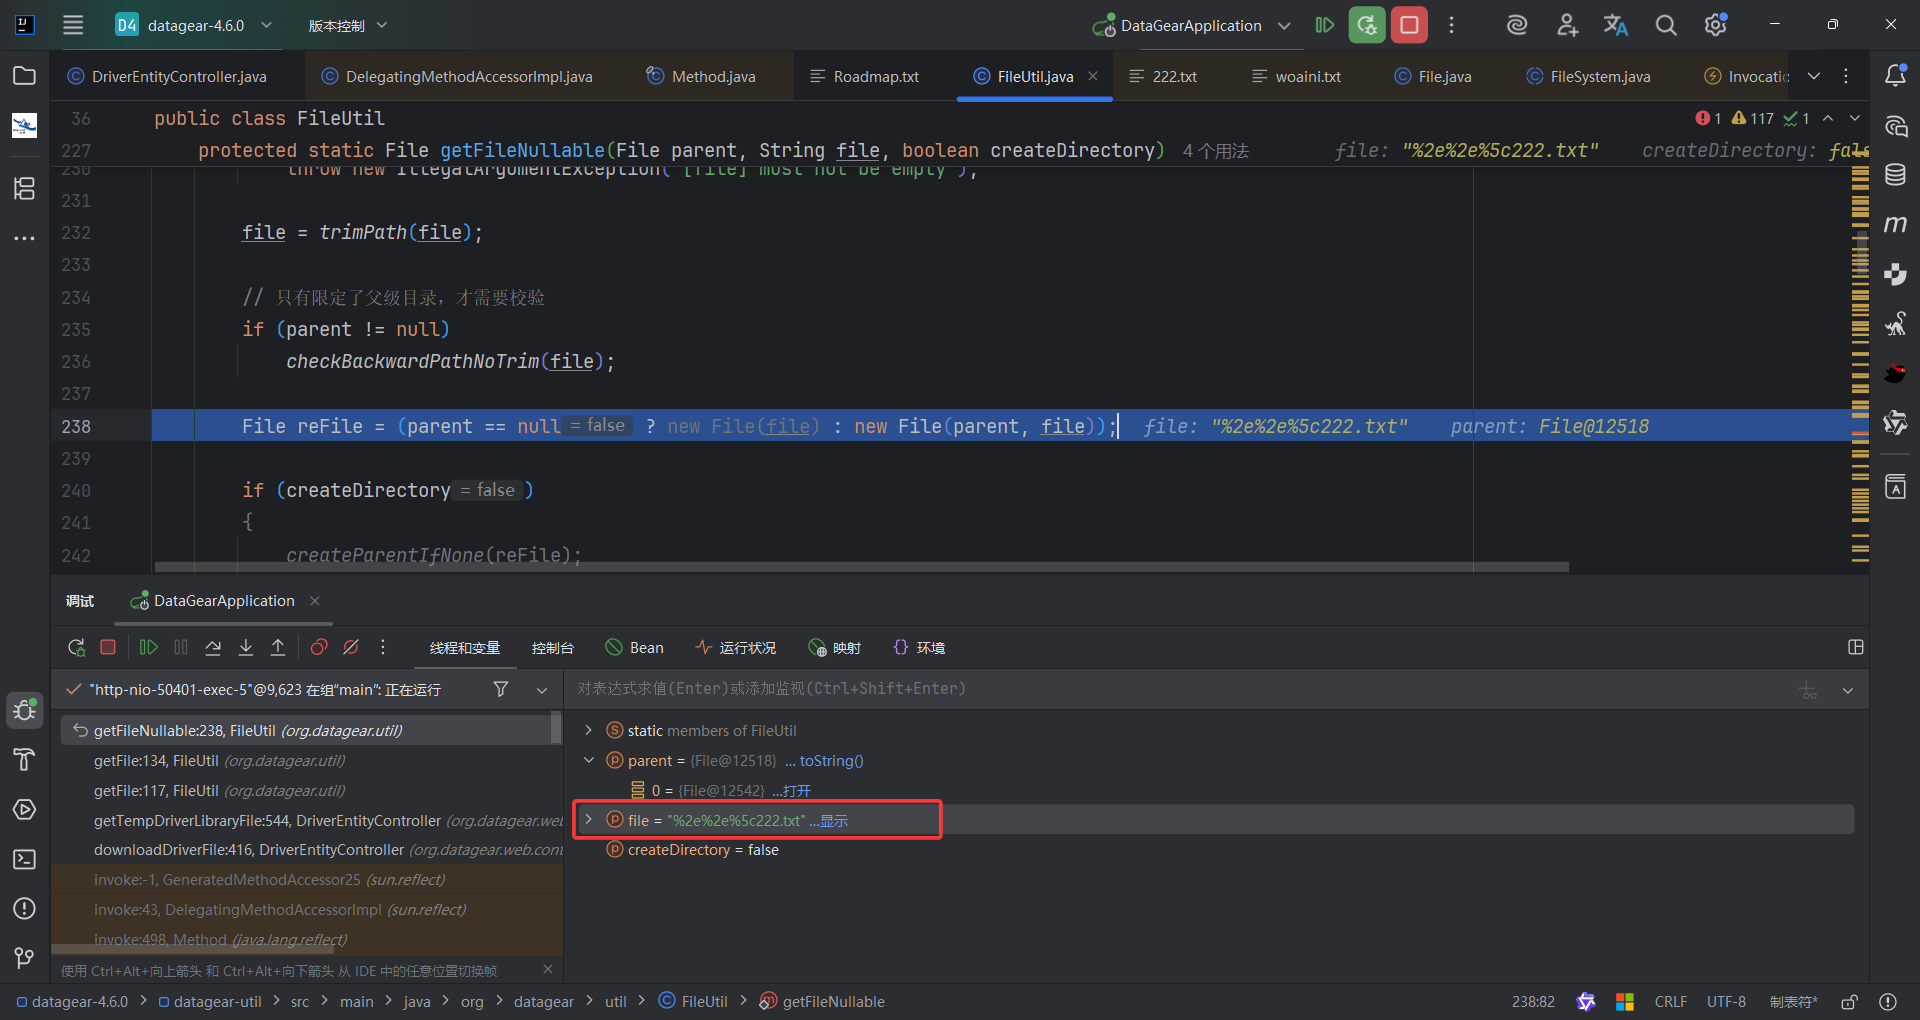Open the AI assistant spiral icon
Image resolution: width=1920 pixels, height=1020 pixels.
1517,25
